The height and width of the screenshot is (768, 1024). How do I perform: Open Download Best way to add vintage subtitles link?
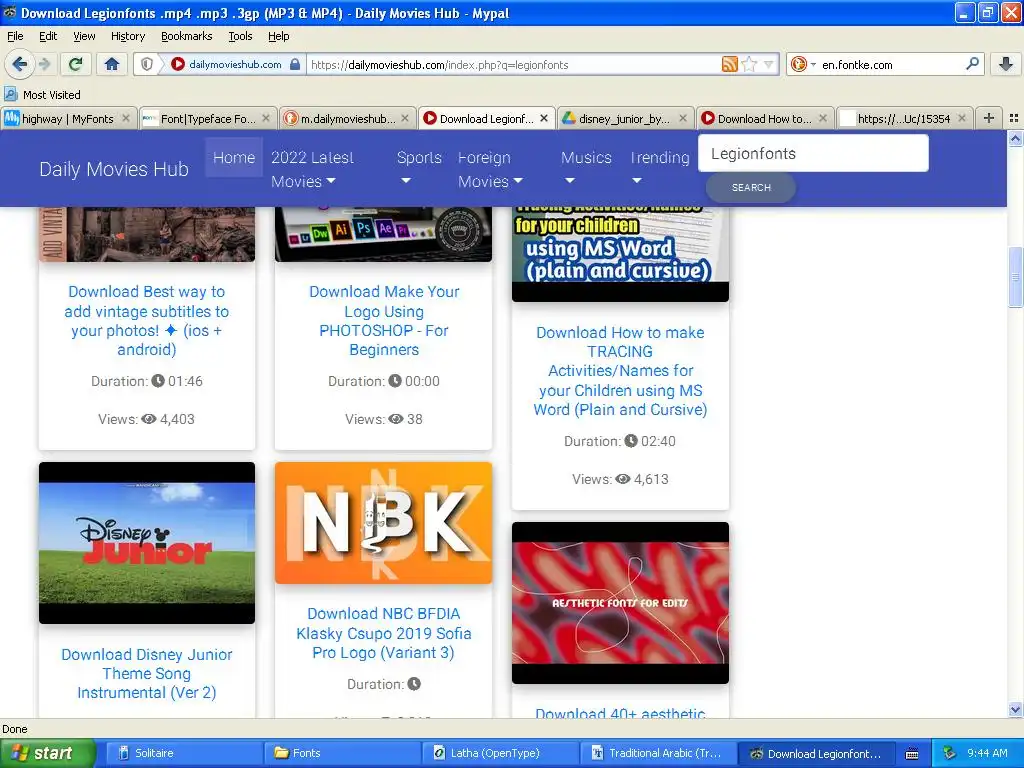[146, 321]
